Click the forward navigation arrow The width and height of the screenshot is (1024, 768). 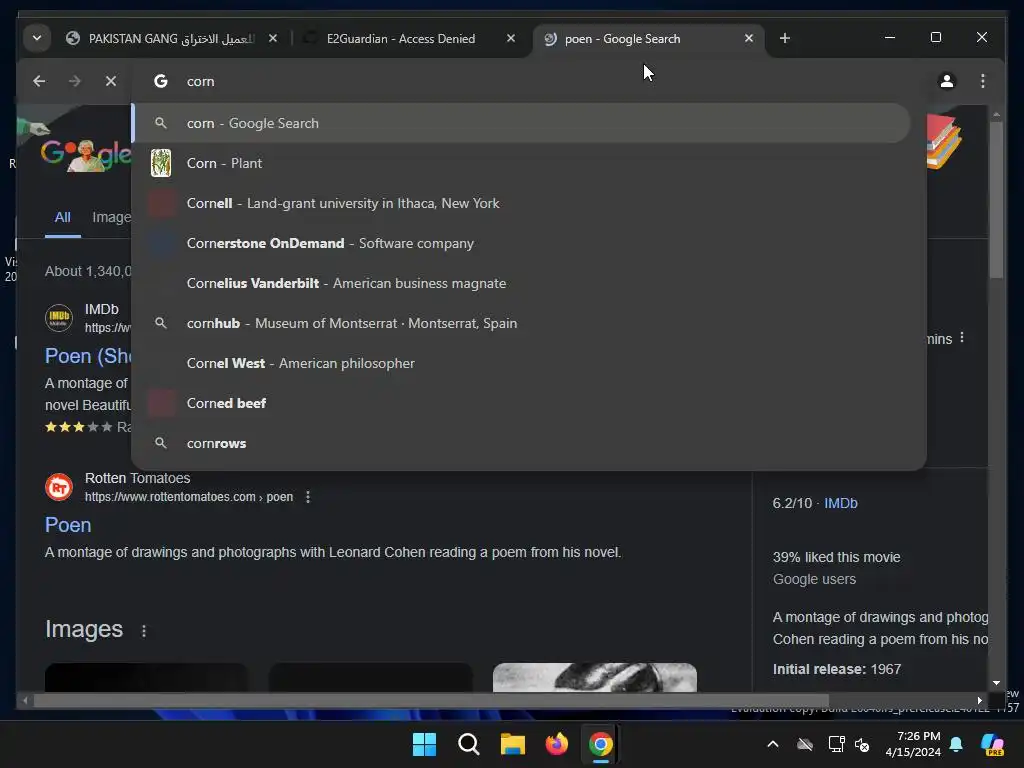pyautogui.click(x=74, y=81)
